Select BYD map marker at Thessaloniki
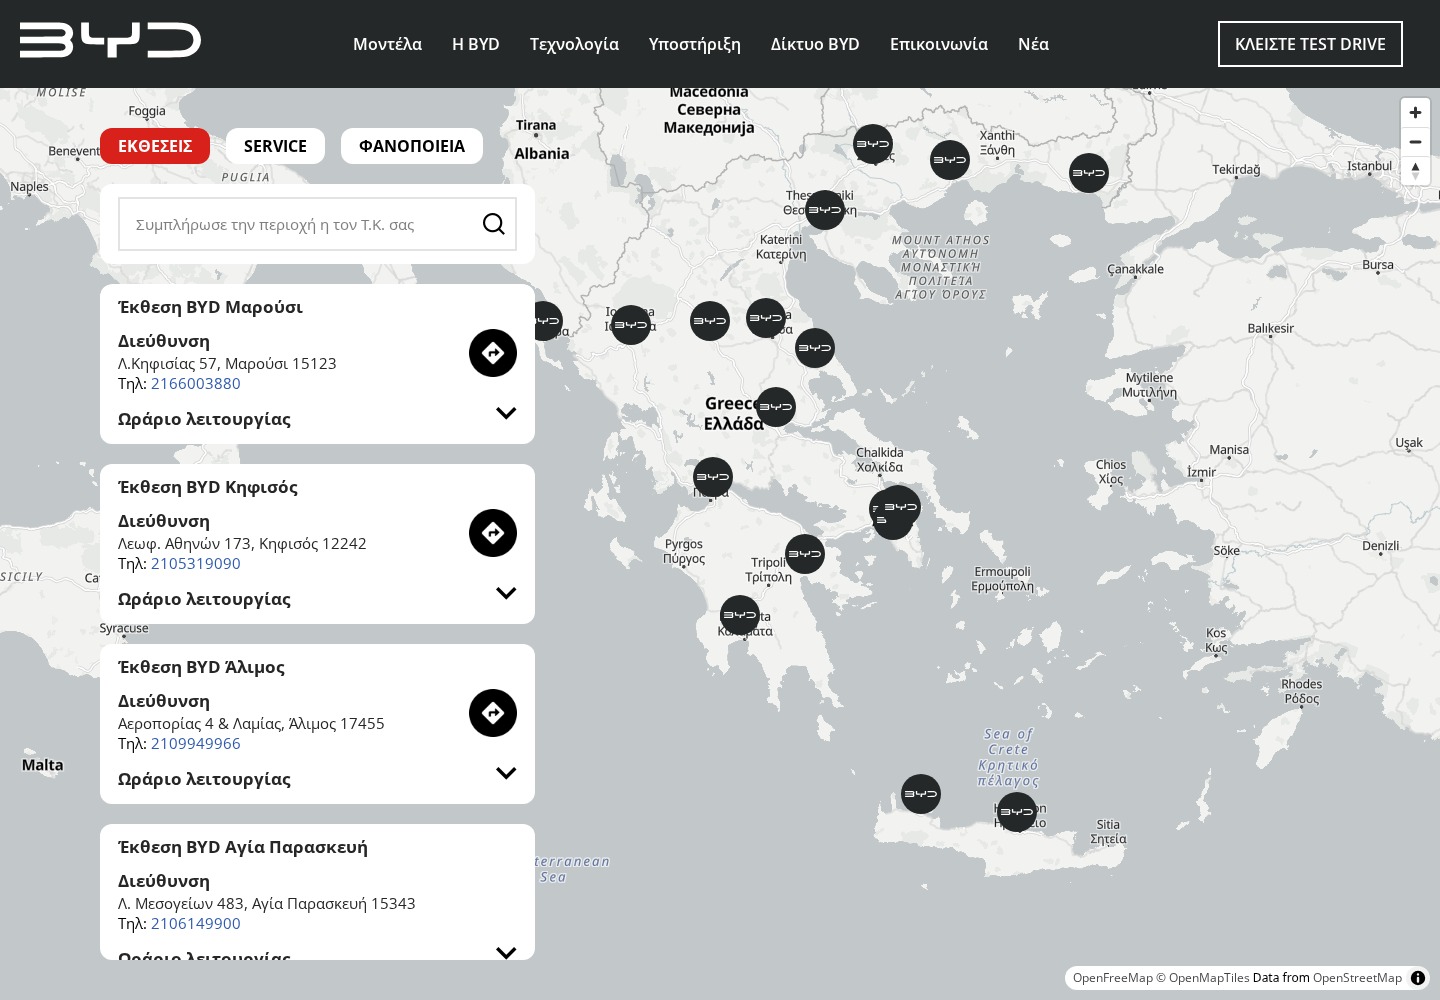Viewport: 1440px width, 1000px height. coord(825,210)
